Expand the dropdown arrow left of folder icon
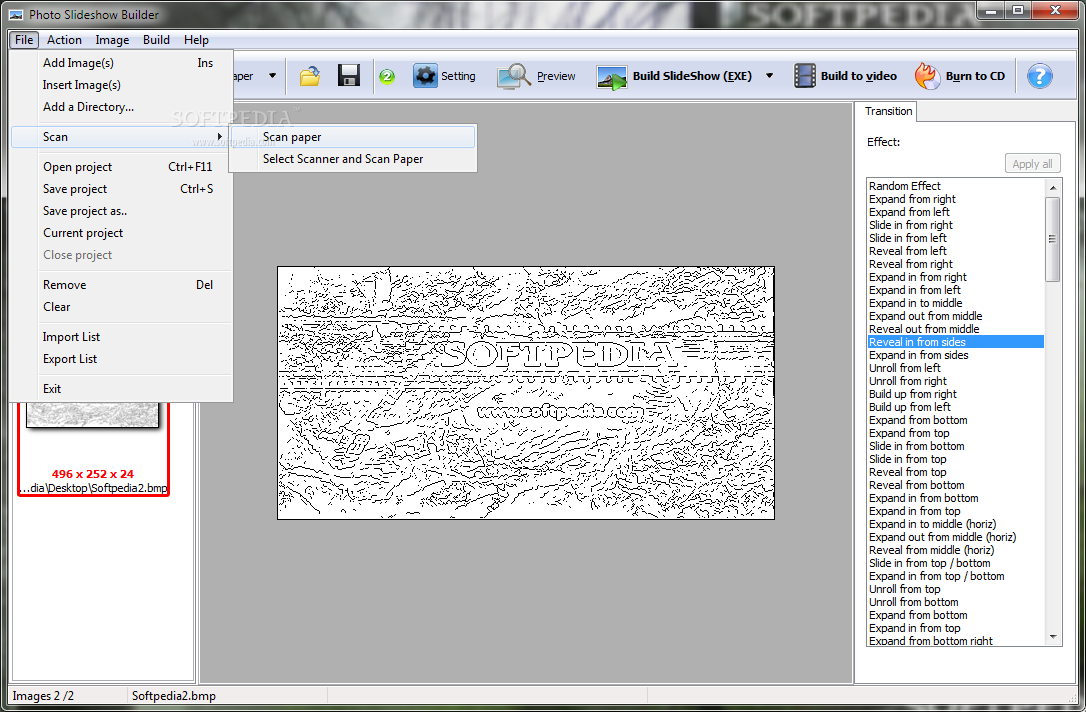1086x712 pixels. (x=272, y=75)
